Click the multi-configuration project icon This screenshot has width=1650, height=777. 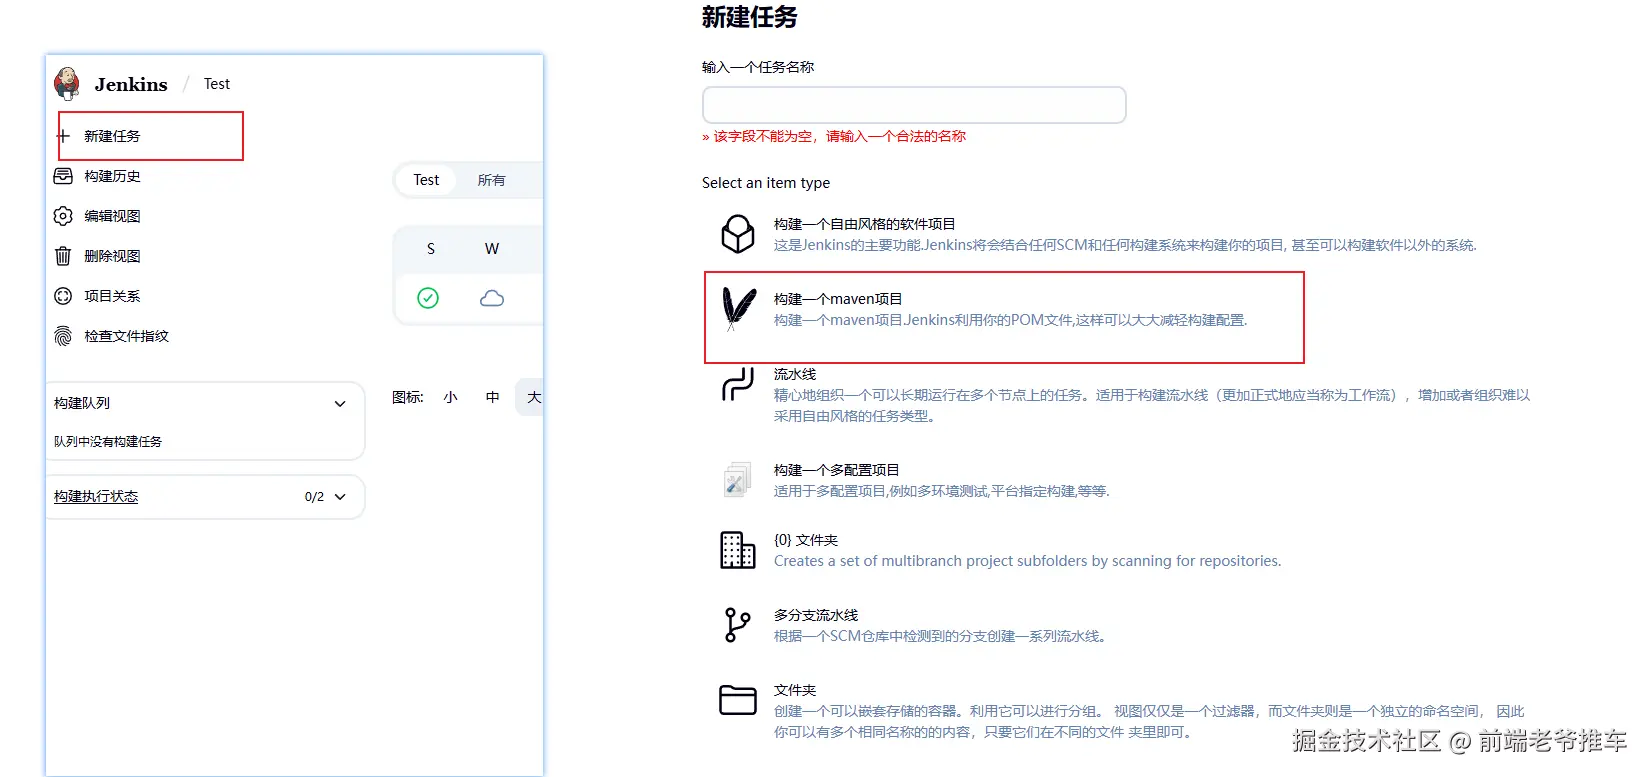[x=737, y=480]
